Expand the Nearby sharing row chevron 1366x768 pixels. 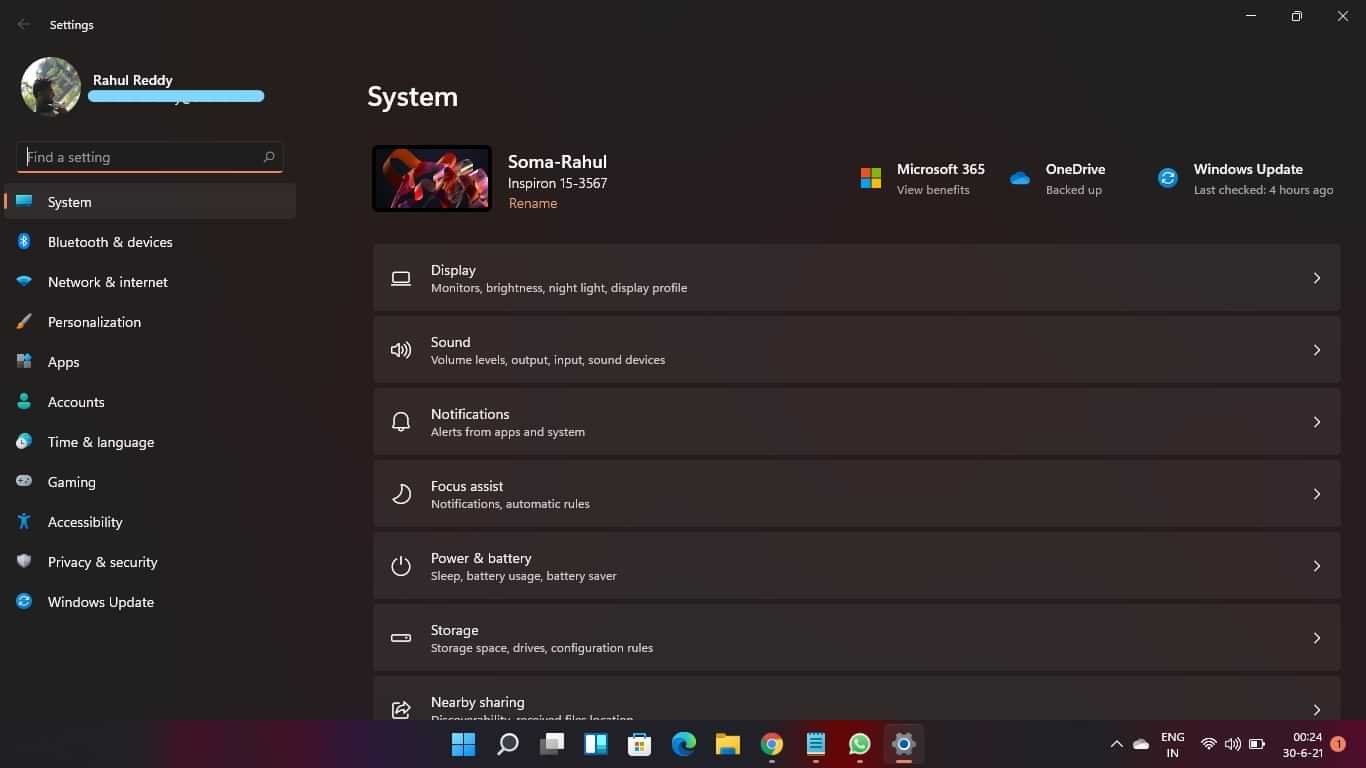[x=1317, y=709]
